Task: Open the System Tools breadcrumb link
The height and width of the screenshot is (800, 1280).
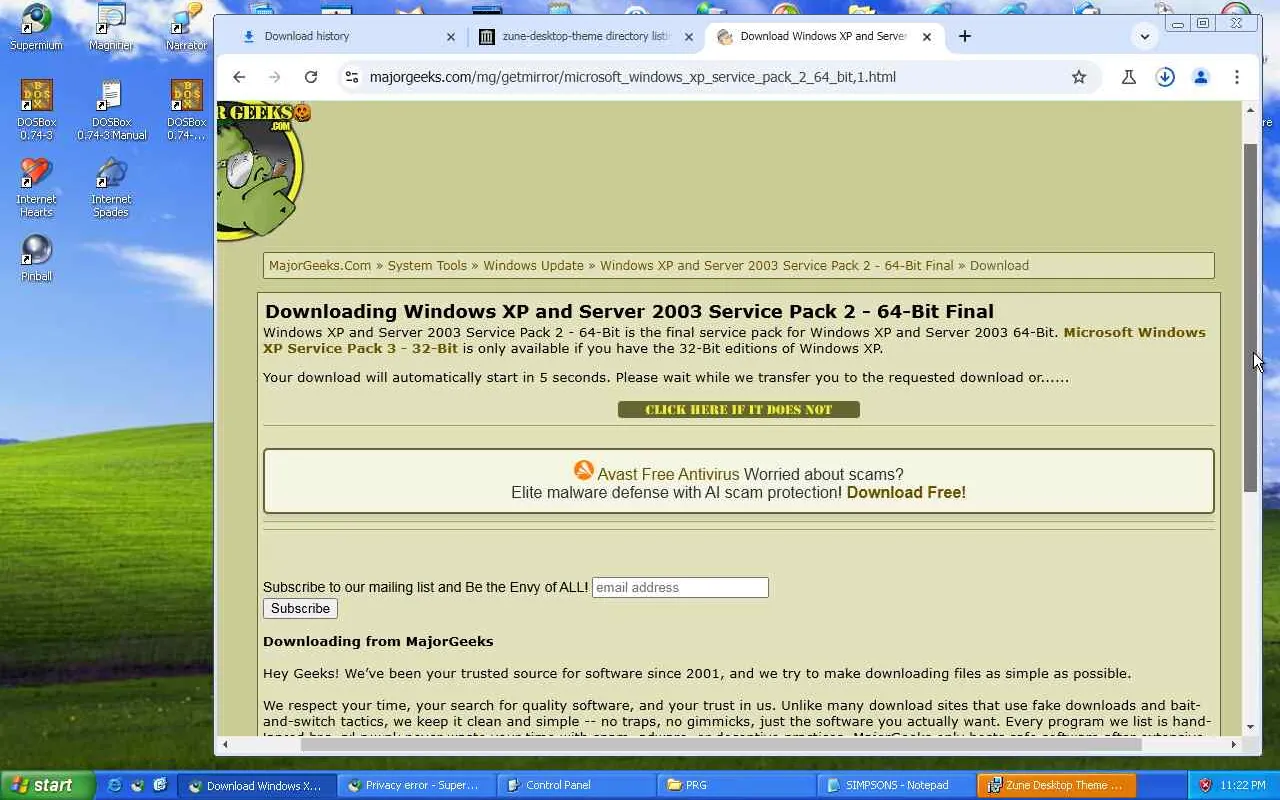Action: tap(427, 266)
